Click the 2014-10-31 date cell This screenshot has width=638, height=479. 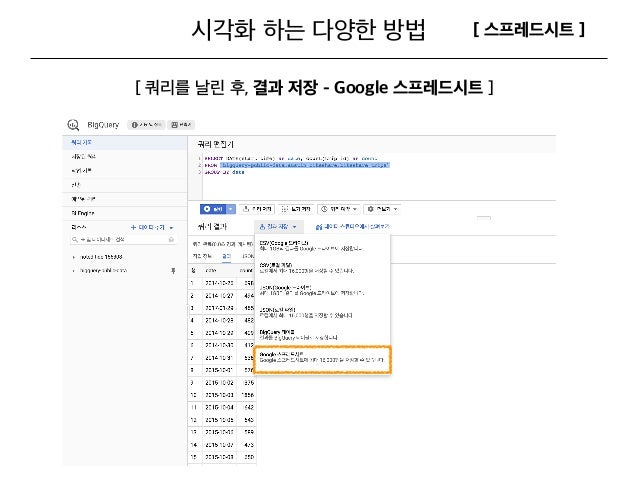219,358
